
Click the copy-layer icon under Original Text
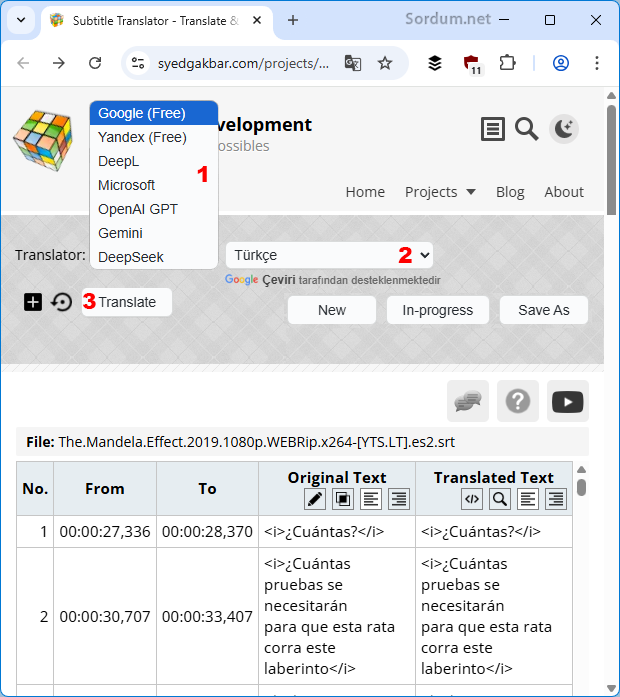(343, 499)
